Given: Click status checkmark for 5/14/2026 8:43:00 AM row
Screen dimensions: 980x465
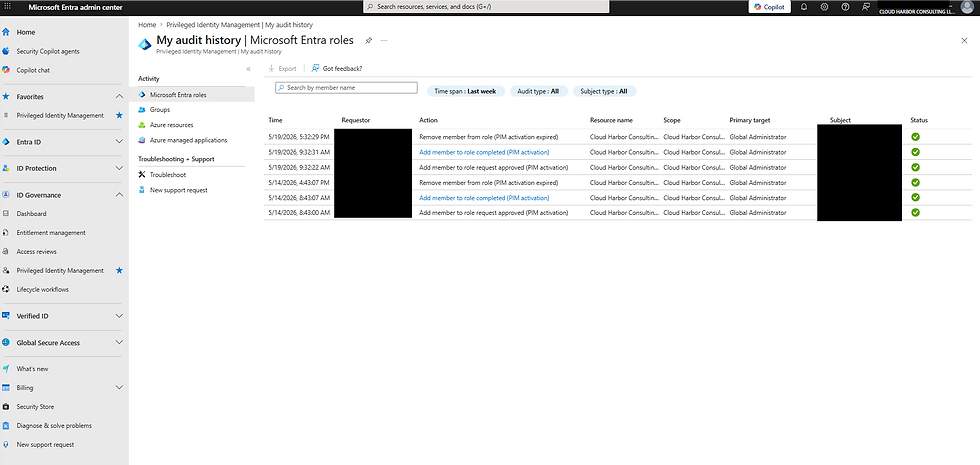Looking at the screenshot, I should 915,212.
